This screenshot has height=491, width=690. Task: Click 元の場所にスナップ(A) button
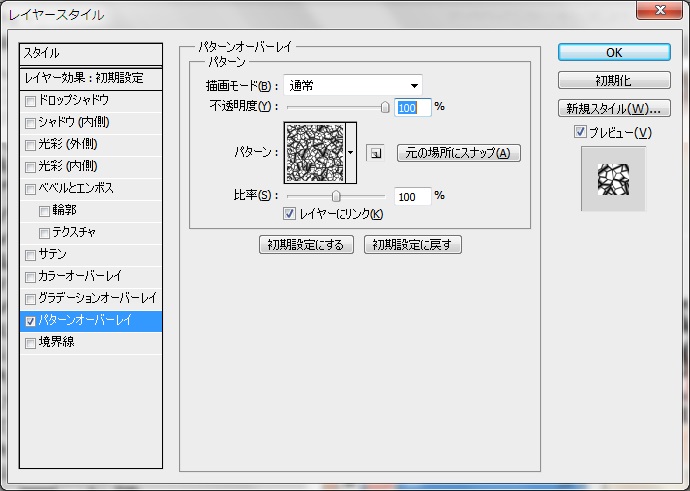tap(459, 153)
